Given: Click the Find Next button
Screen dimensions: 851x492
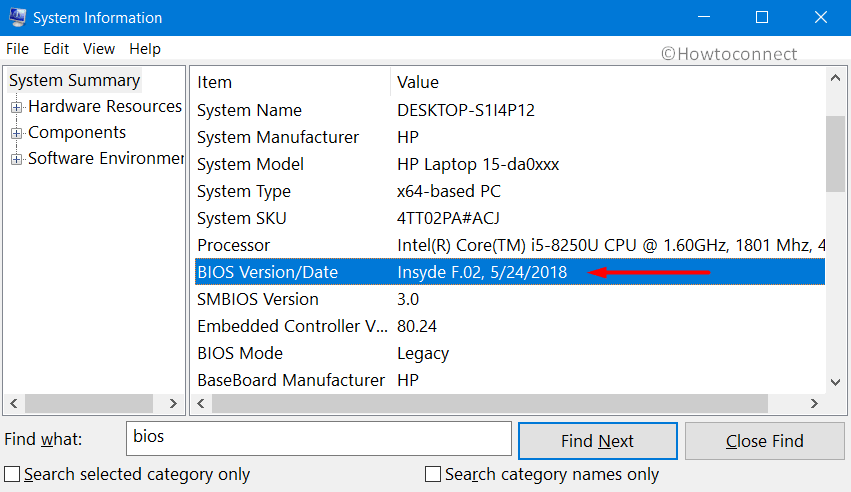Looking at the screenshot, I should (x=598, y=441).
